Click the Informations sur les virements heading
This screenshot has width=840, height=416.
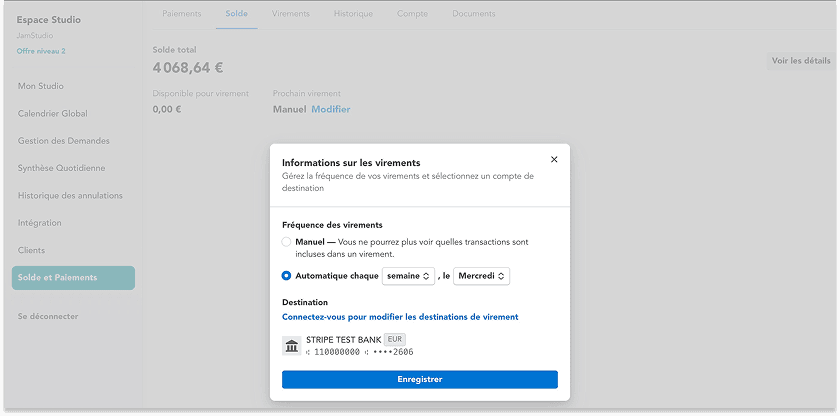click(351, 163)
